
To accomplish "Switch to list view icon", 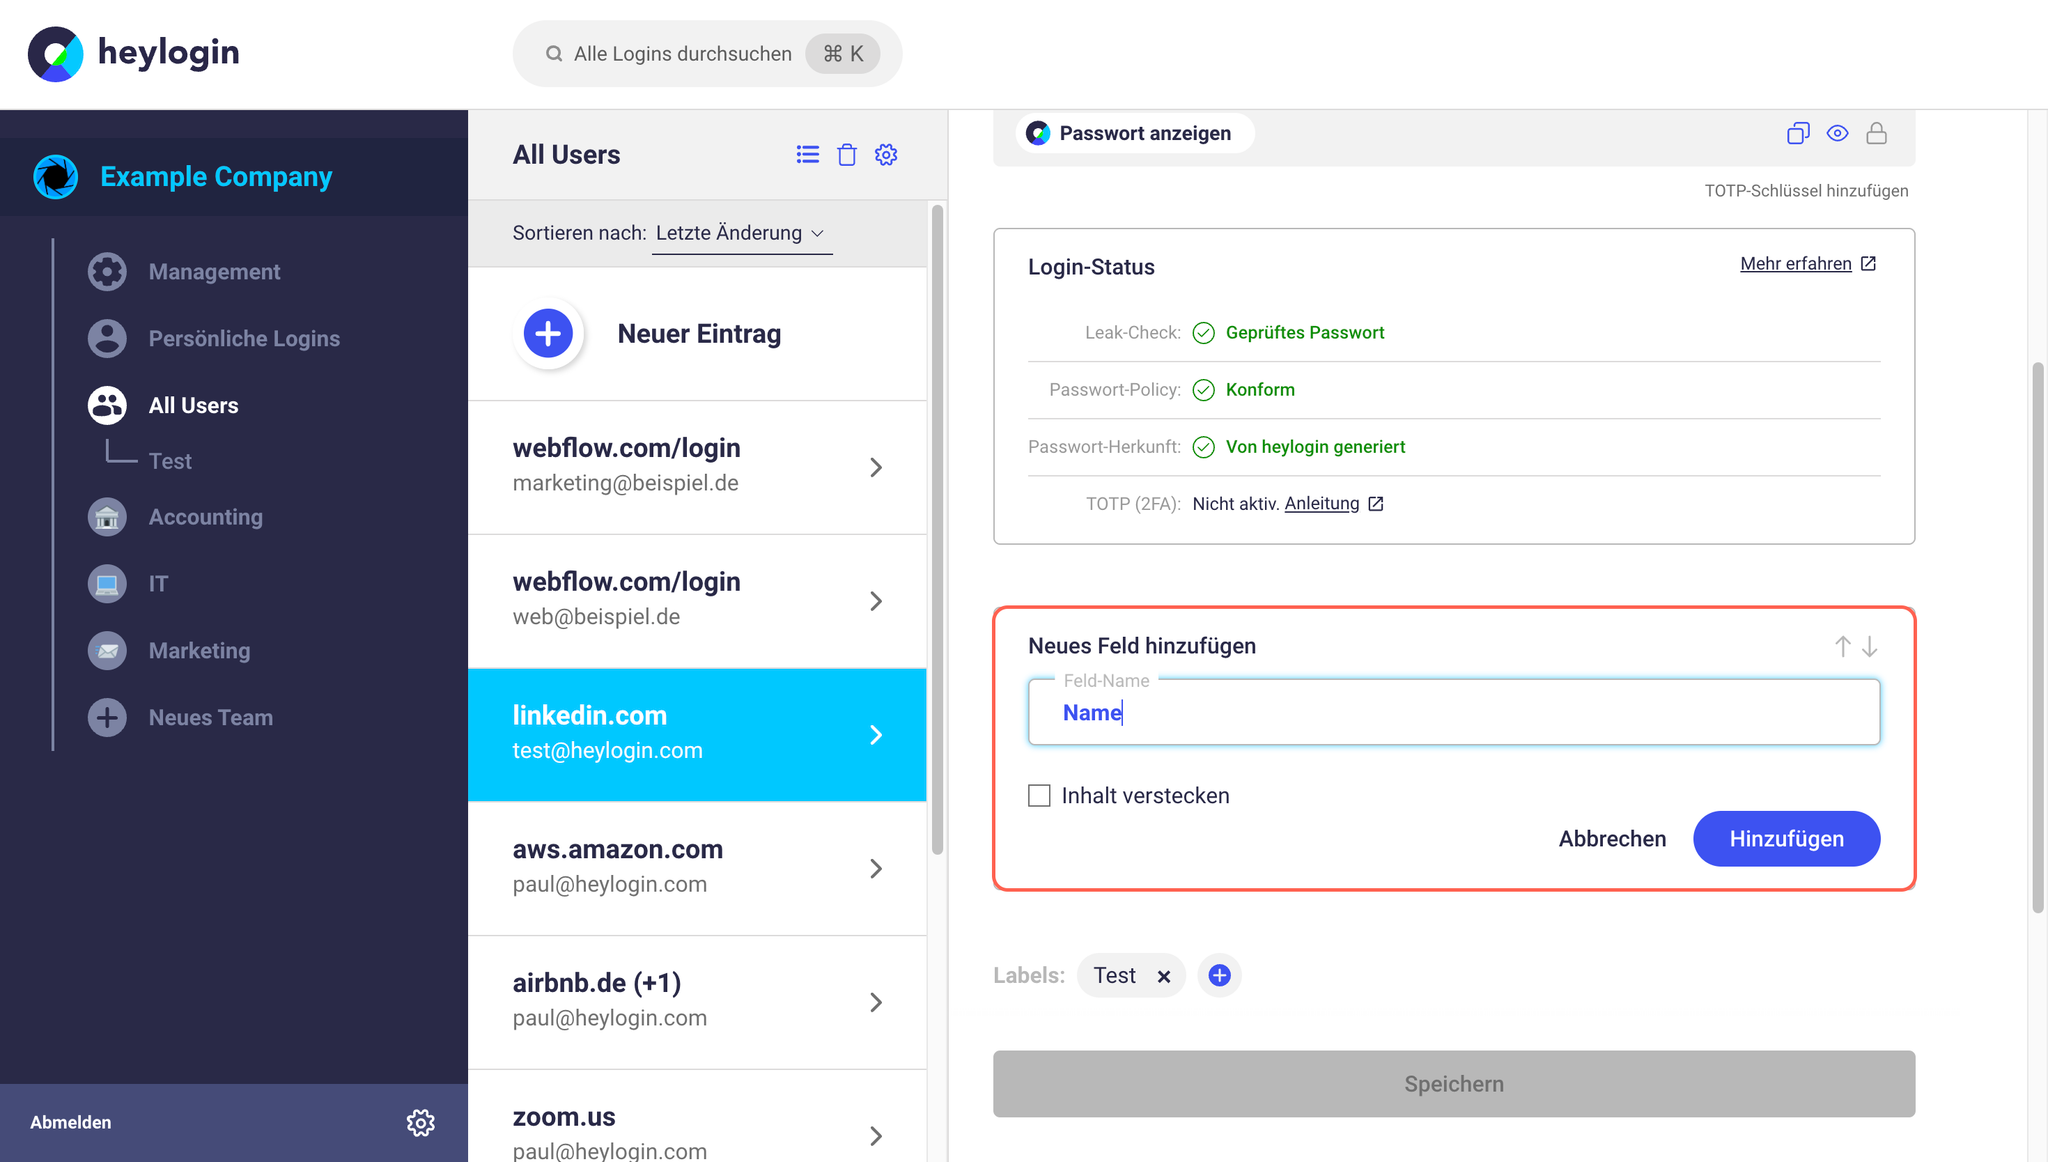I will coord(808,155).
